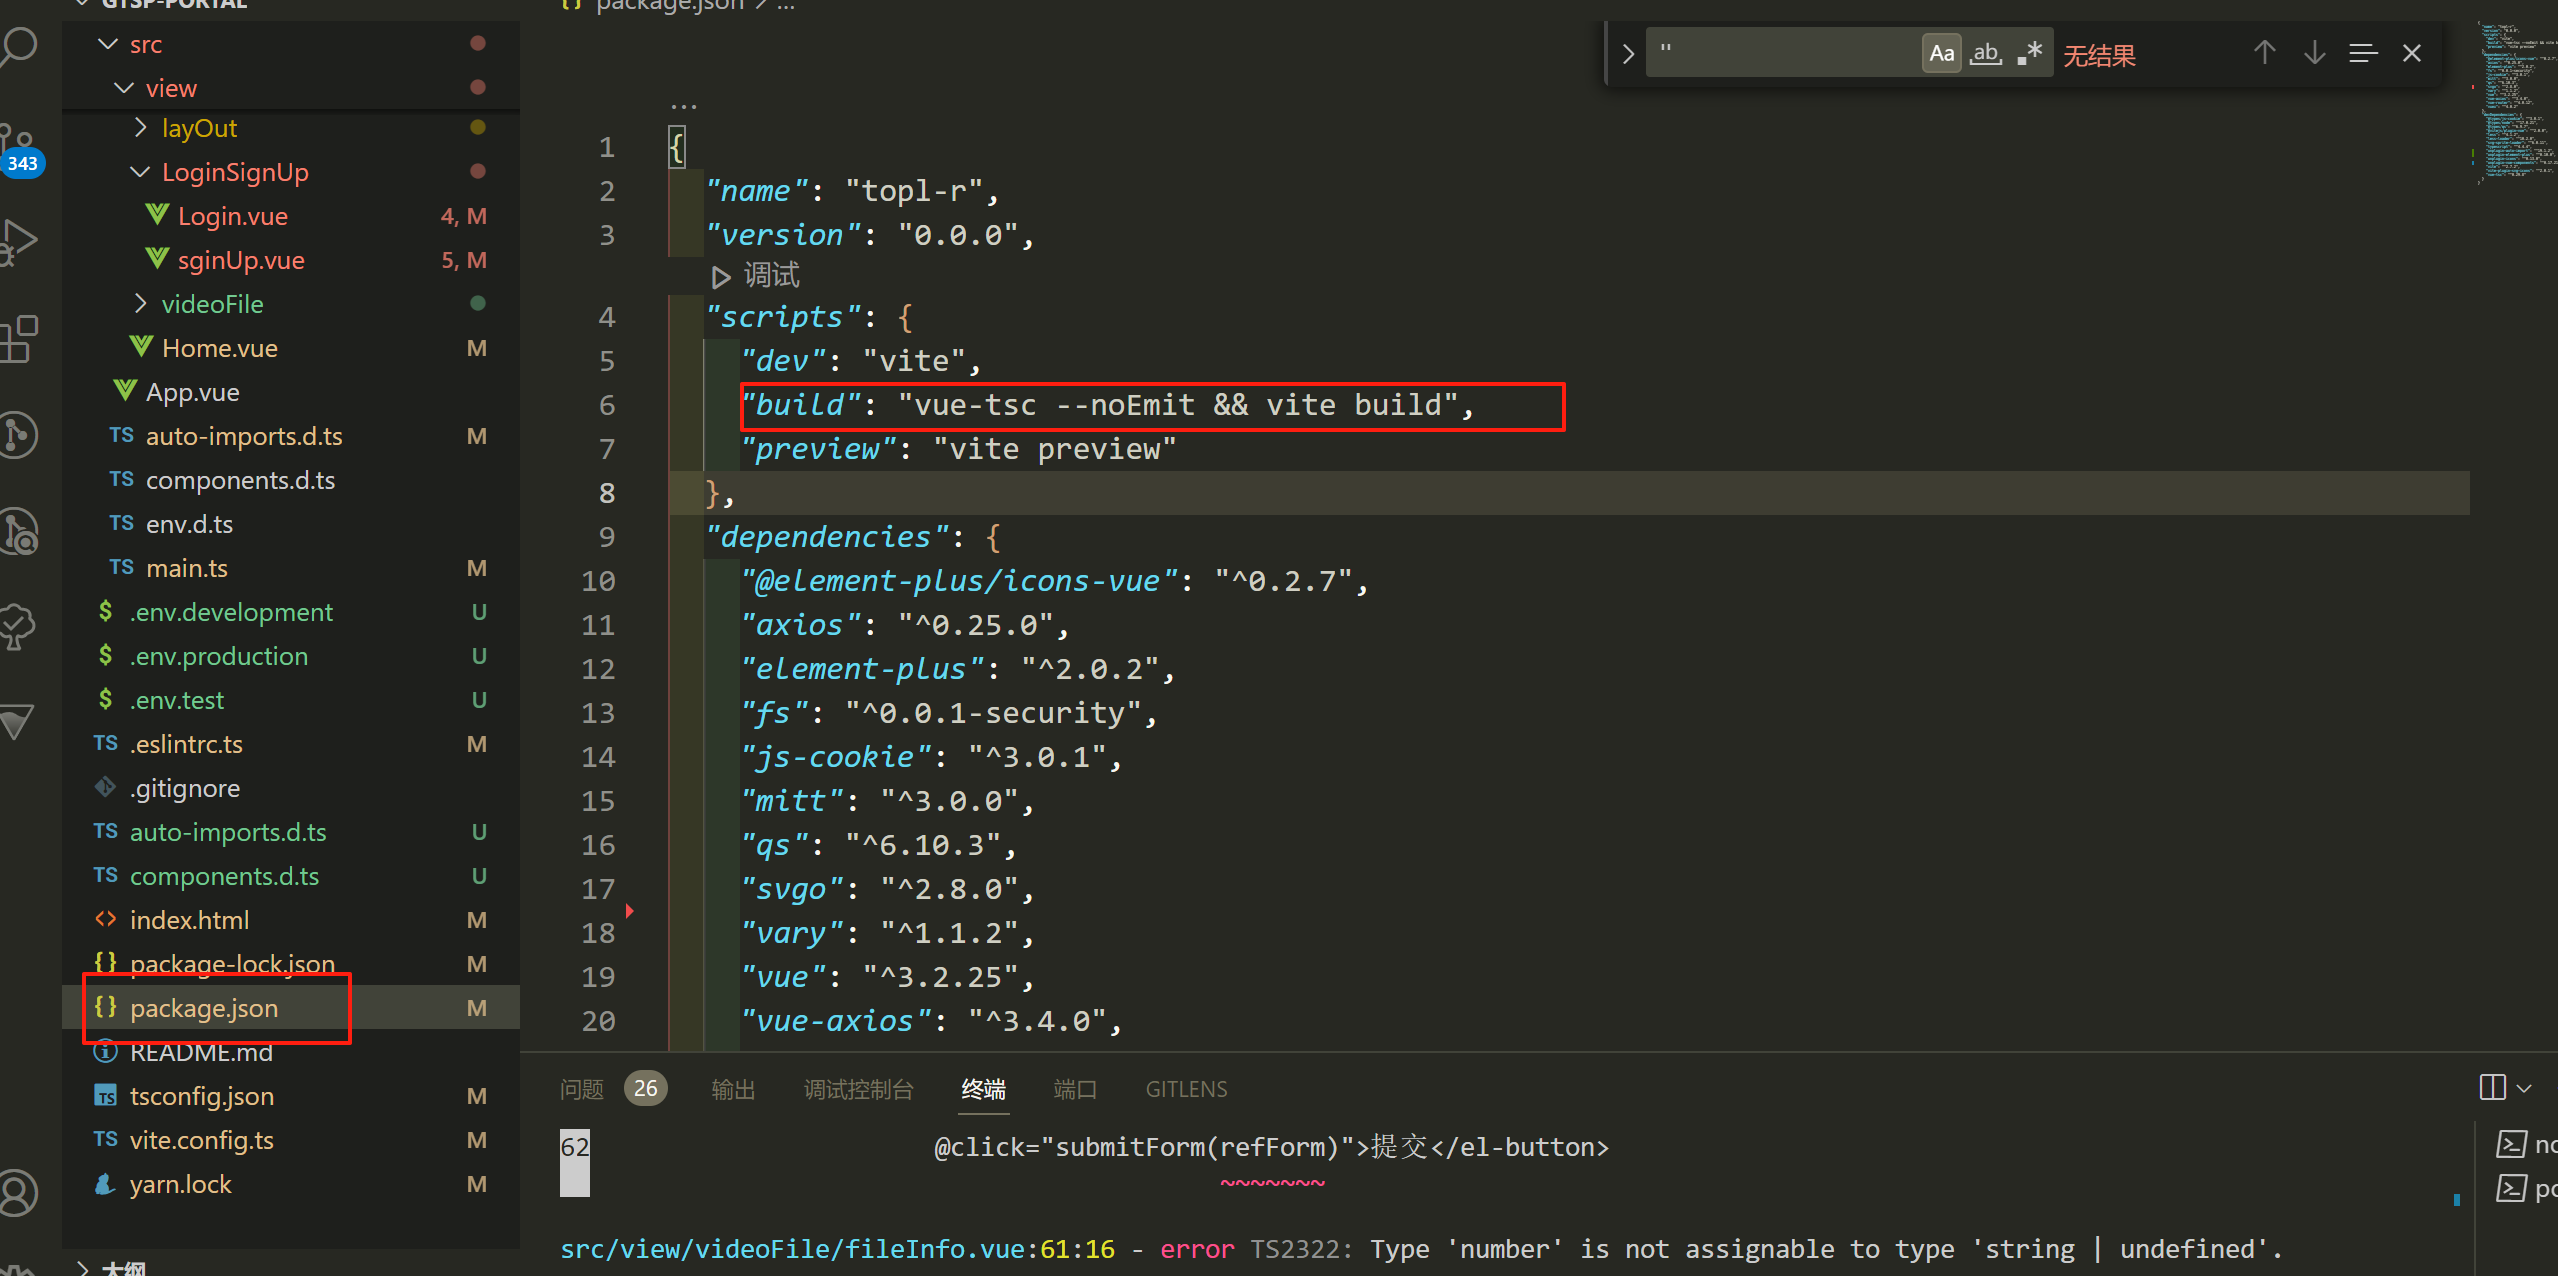Switch to the 调试控制台 tab
Viewport: 2558px width, 1276px height.
pos(858,1089)
